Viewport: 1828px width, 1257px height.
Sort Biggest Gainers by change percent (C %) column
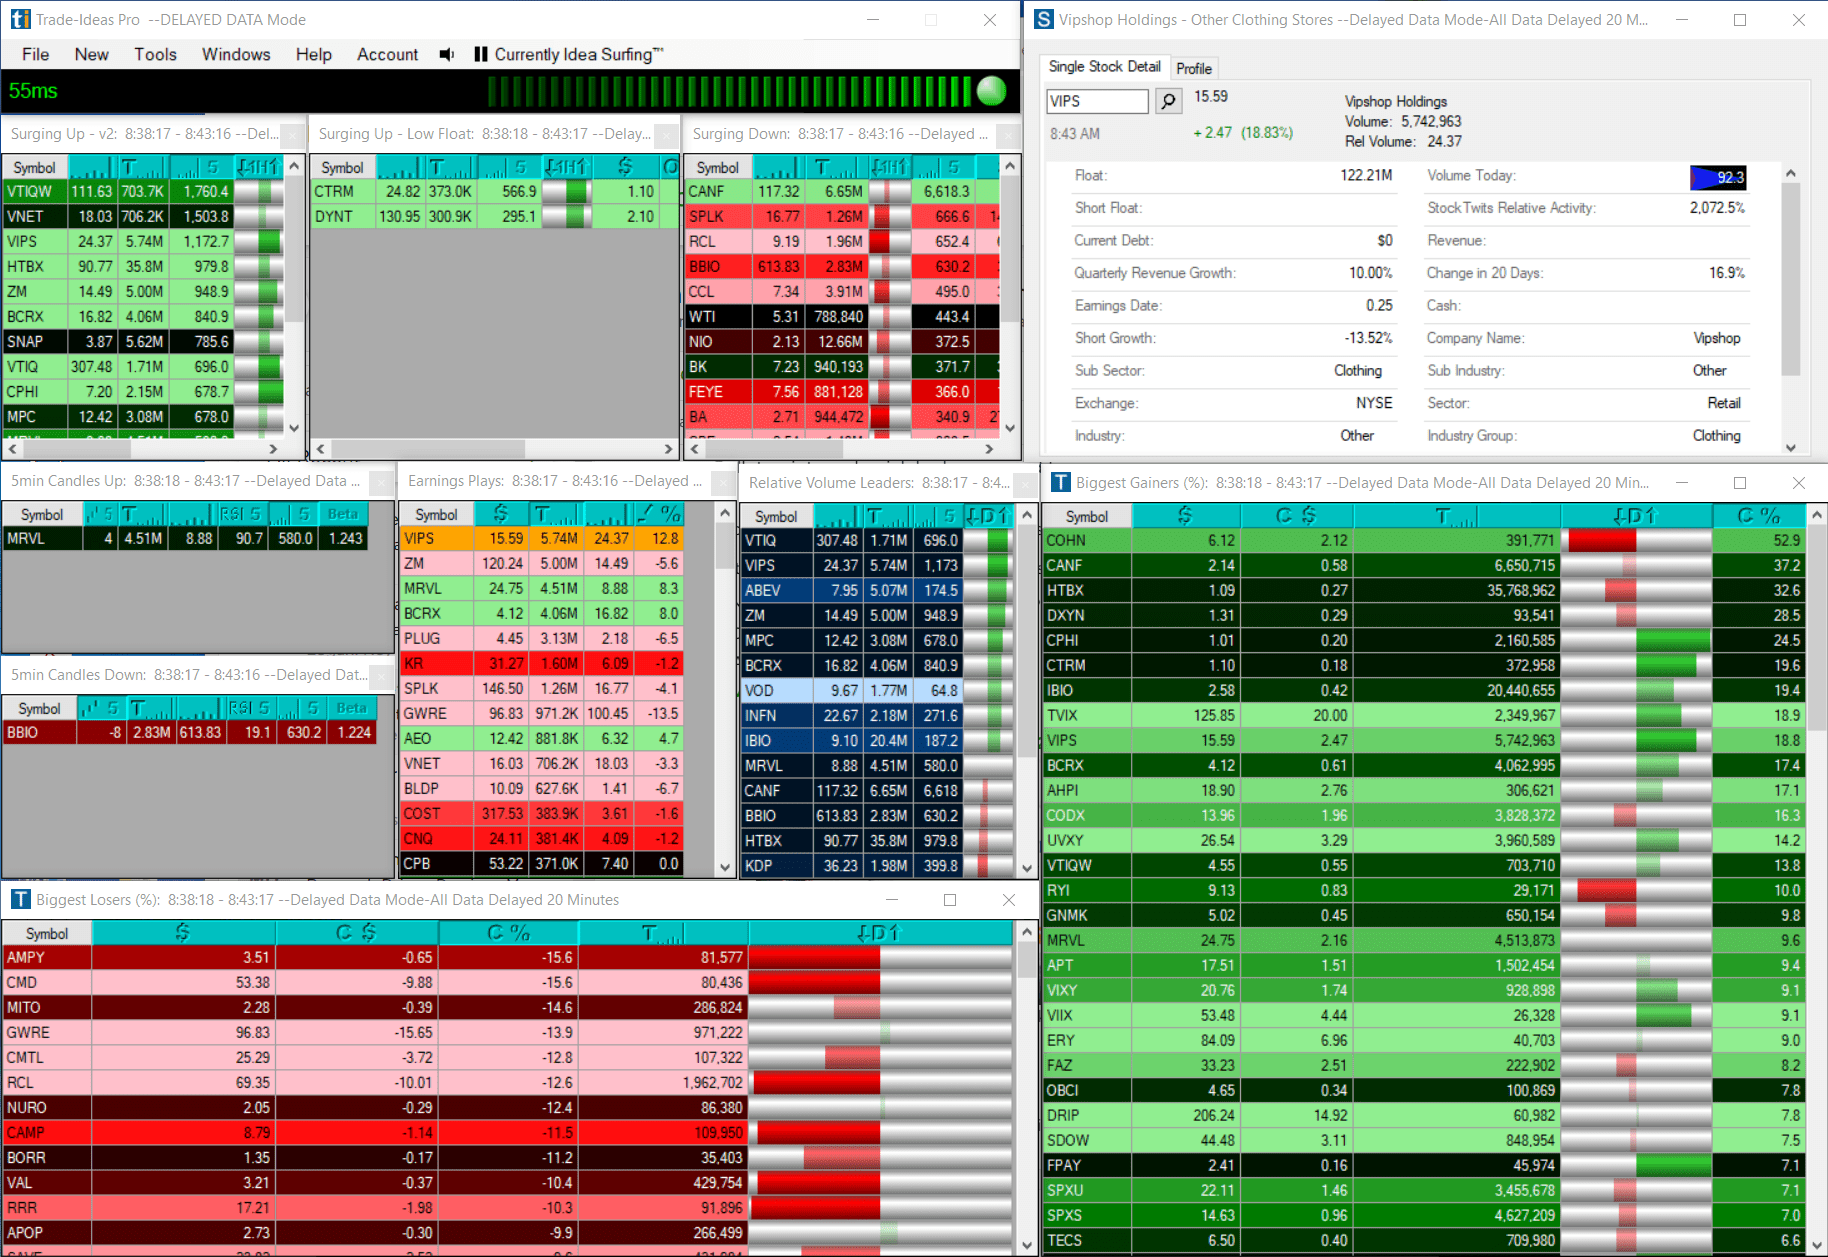(1758, 516)
